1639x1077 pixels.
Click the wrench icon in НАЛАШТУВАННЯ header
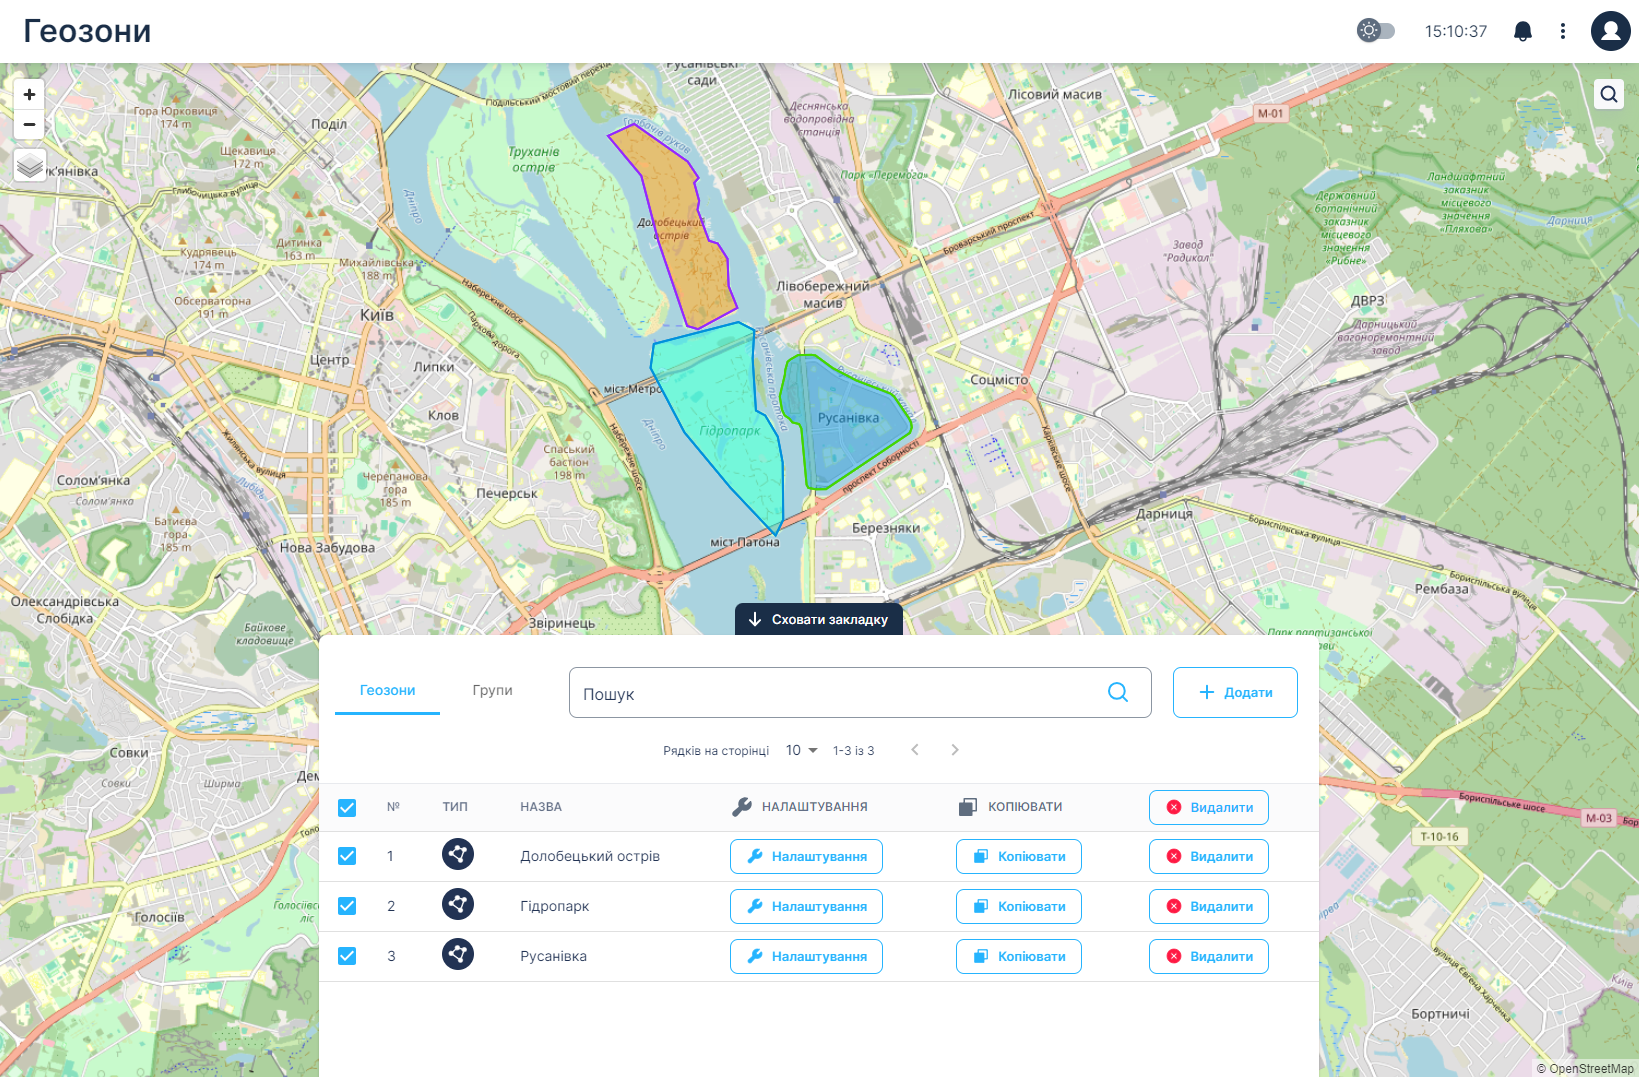coord(742,806)
